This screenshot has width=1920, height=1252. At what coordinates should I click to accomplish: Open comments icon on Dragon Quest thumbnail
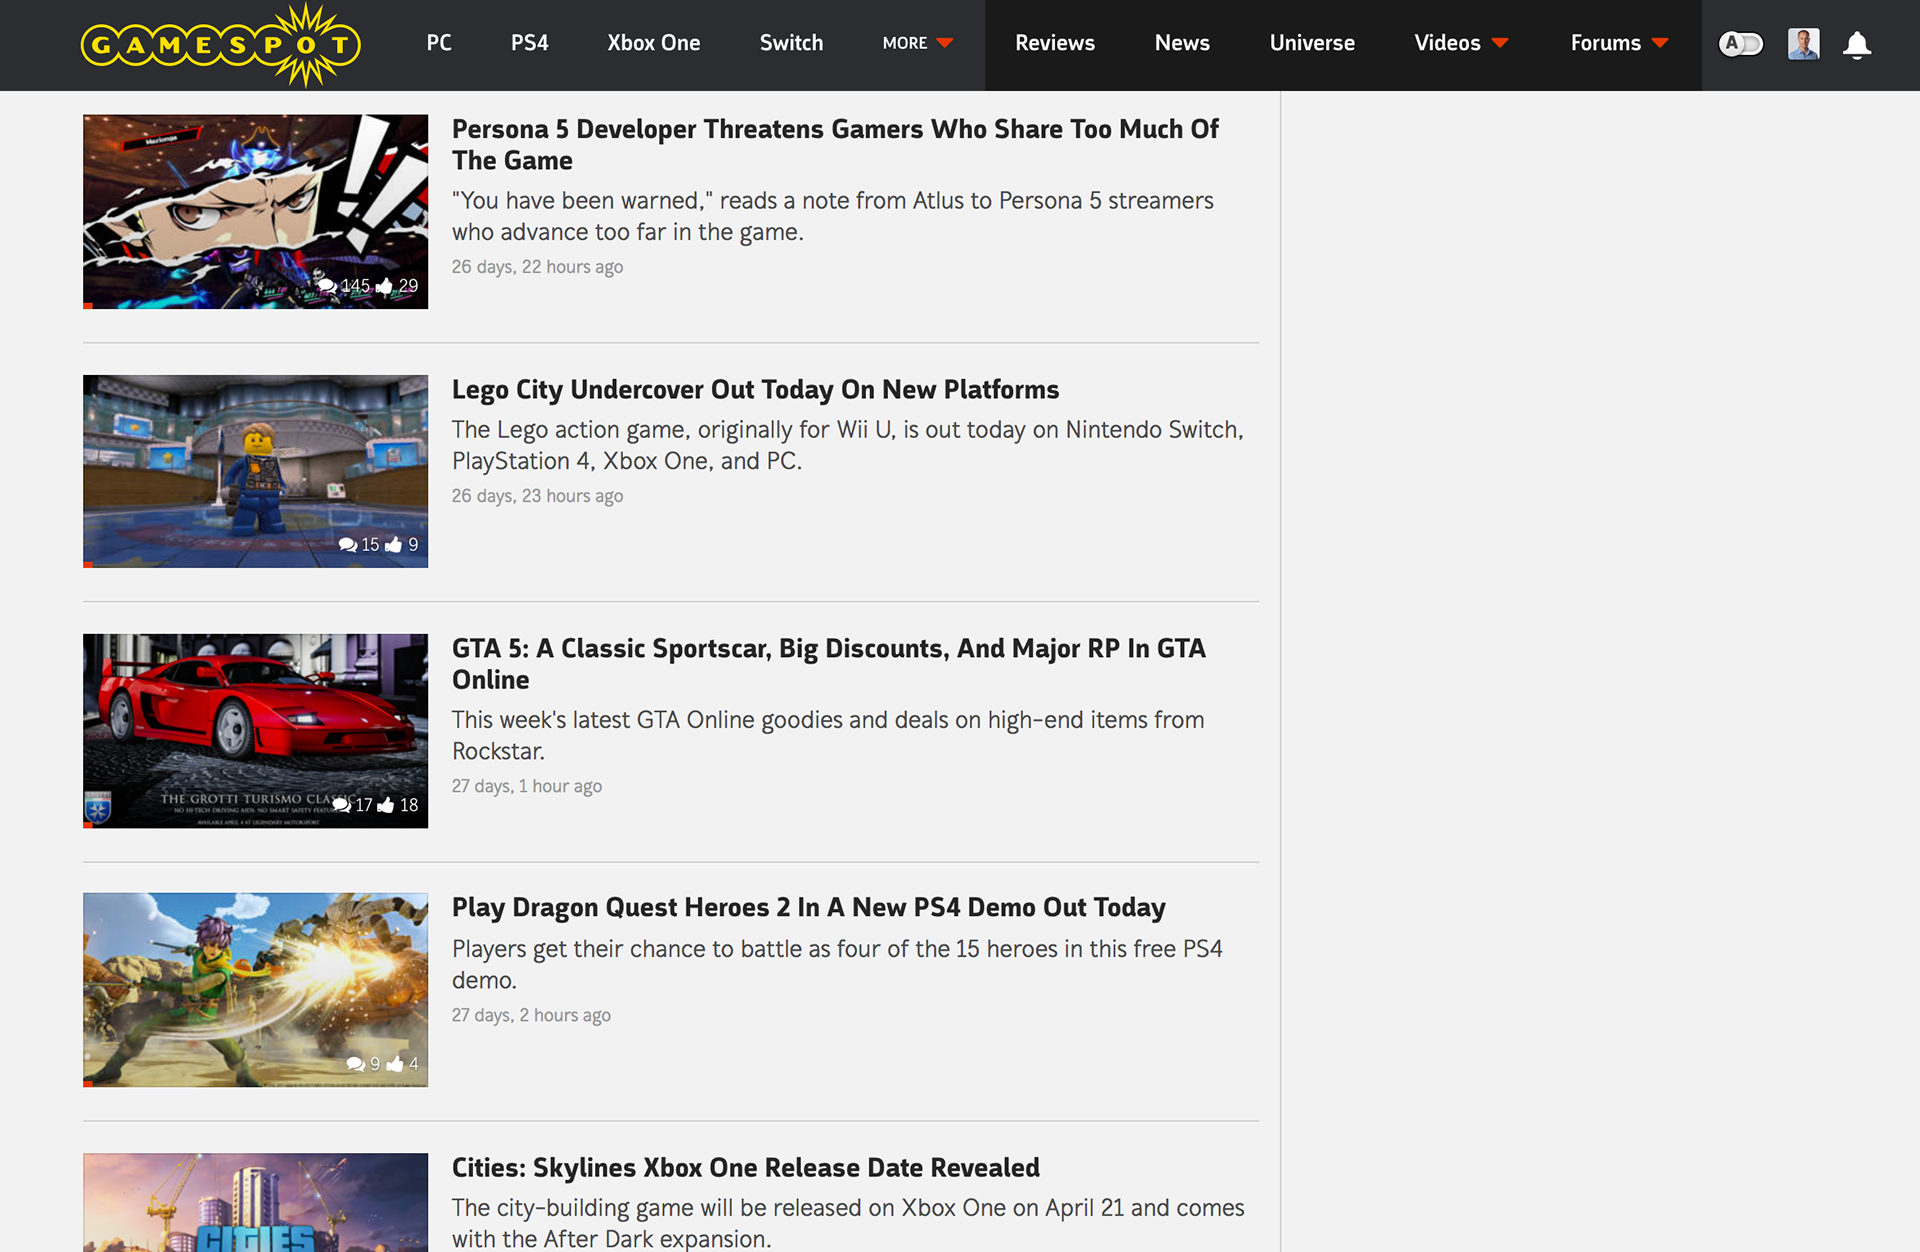click(355, 1064)
